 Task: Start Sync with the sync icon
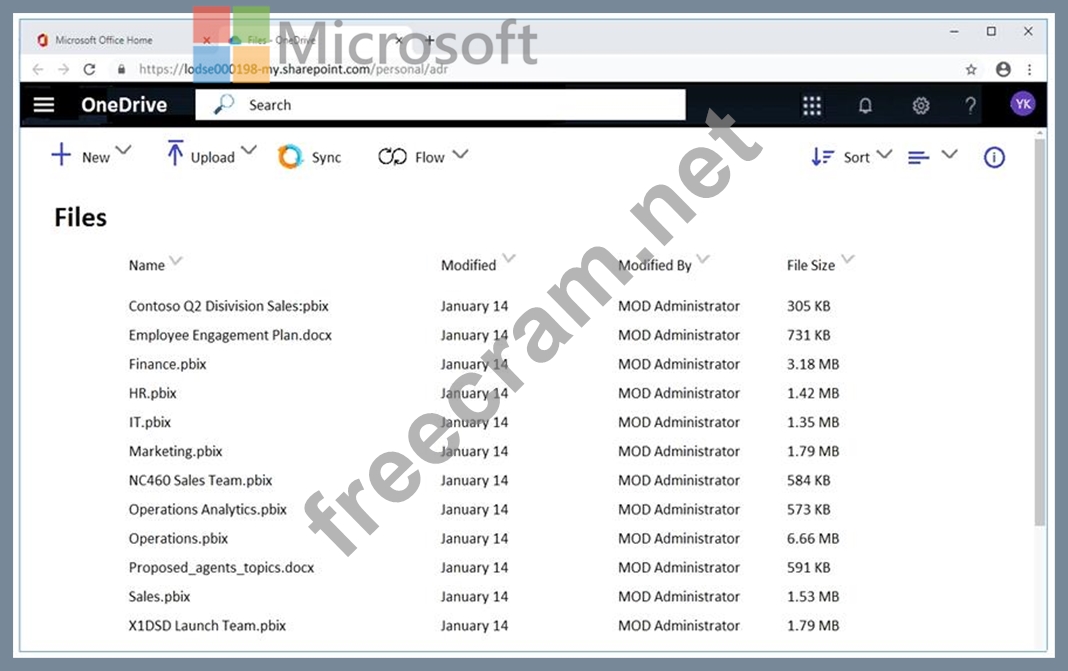click(x=290, y=157)
